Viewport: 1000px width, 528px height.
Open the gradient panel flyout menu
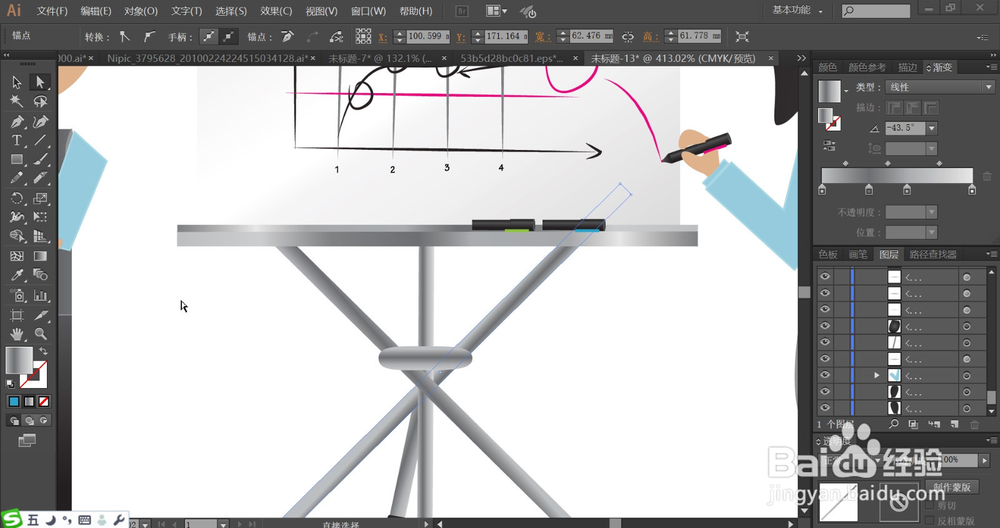990,67
